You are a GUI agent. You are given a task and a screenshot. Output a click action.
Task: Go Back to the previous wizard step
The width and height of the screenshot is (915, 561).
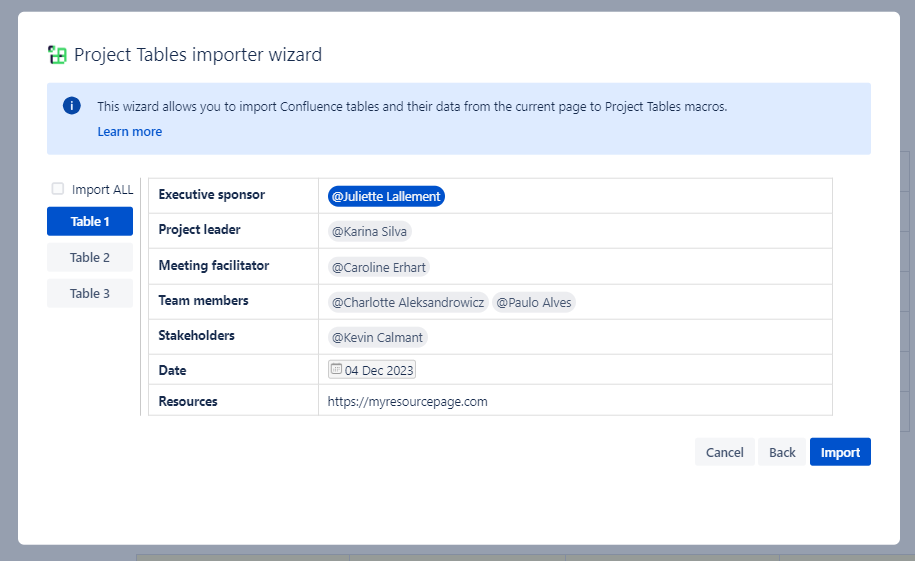click(782, 452)
